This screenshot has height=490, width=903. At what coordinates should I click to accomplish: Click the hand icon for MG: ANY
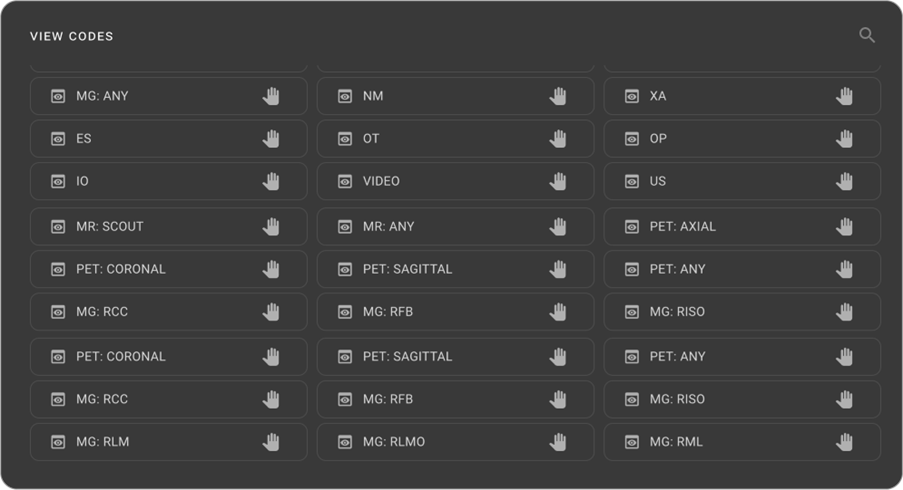(x=271, y=96)
